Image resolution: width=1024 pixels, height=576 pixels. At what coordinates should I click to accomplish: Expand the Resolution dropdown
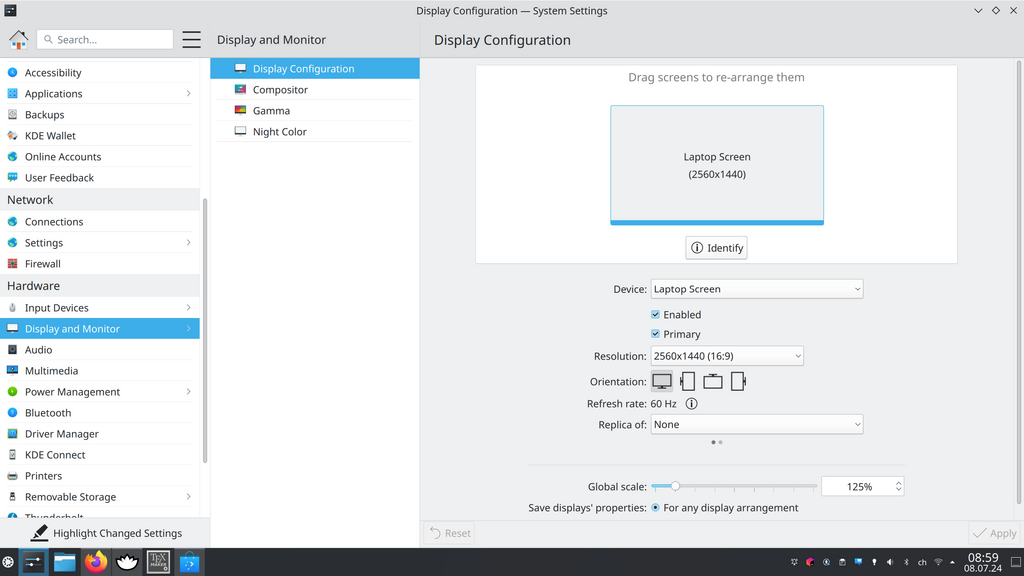coord(726,356)
